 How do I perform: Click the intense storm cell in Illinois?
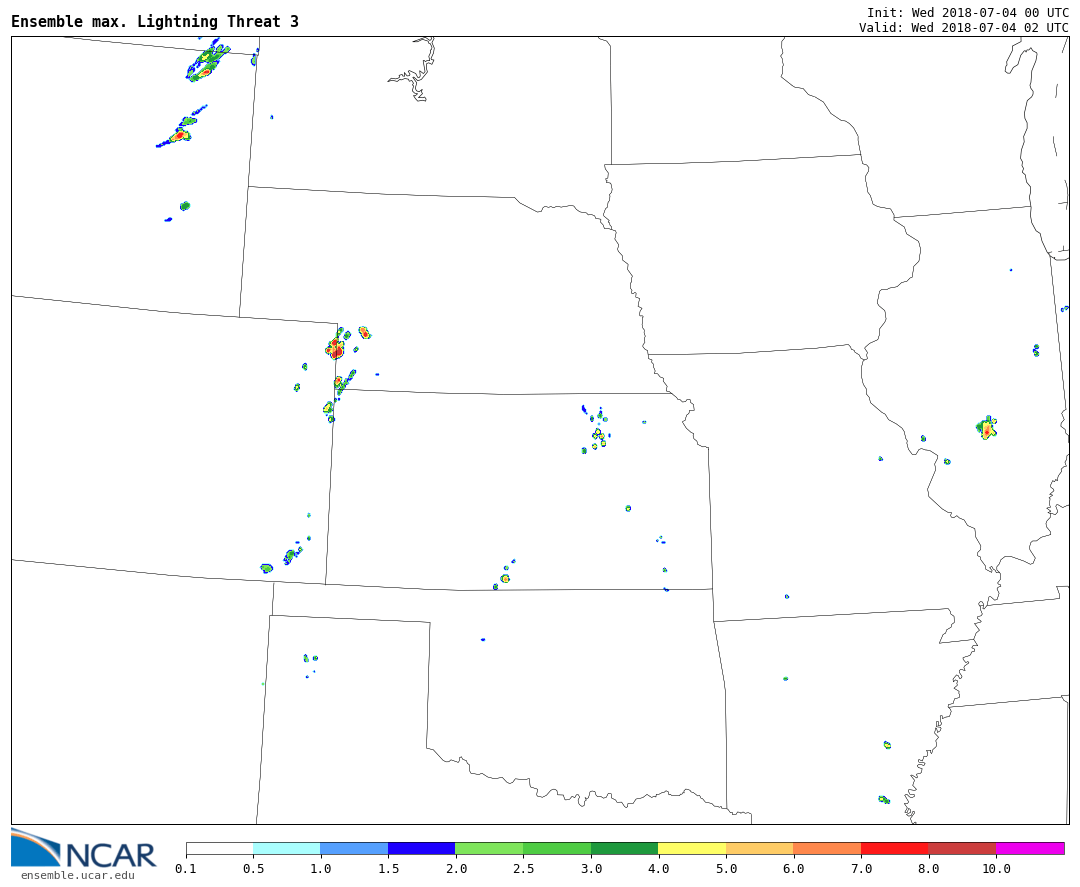987,429
